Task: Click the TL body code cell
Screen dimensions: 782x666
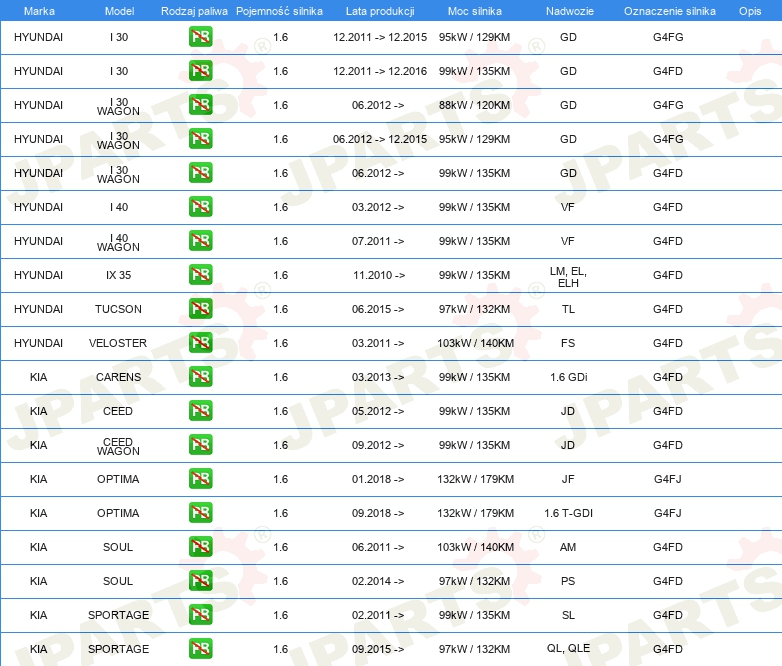Action: click(568, 309)
